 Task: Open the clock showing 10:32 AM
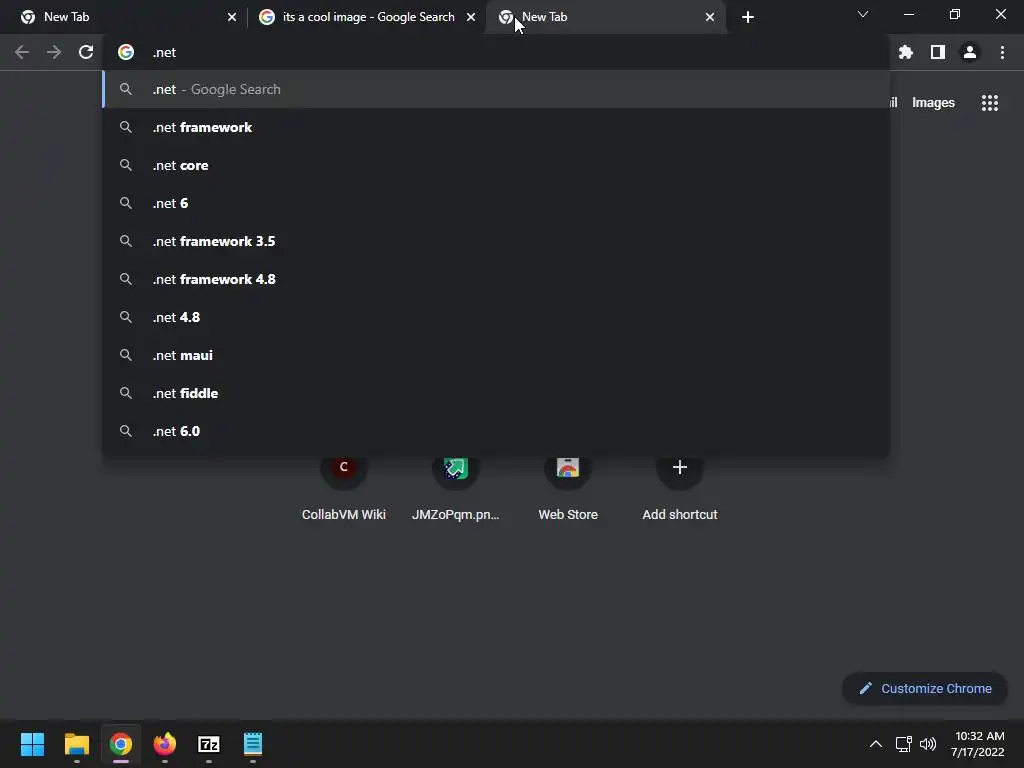(x=978, y=744)
